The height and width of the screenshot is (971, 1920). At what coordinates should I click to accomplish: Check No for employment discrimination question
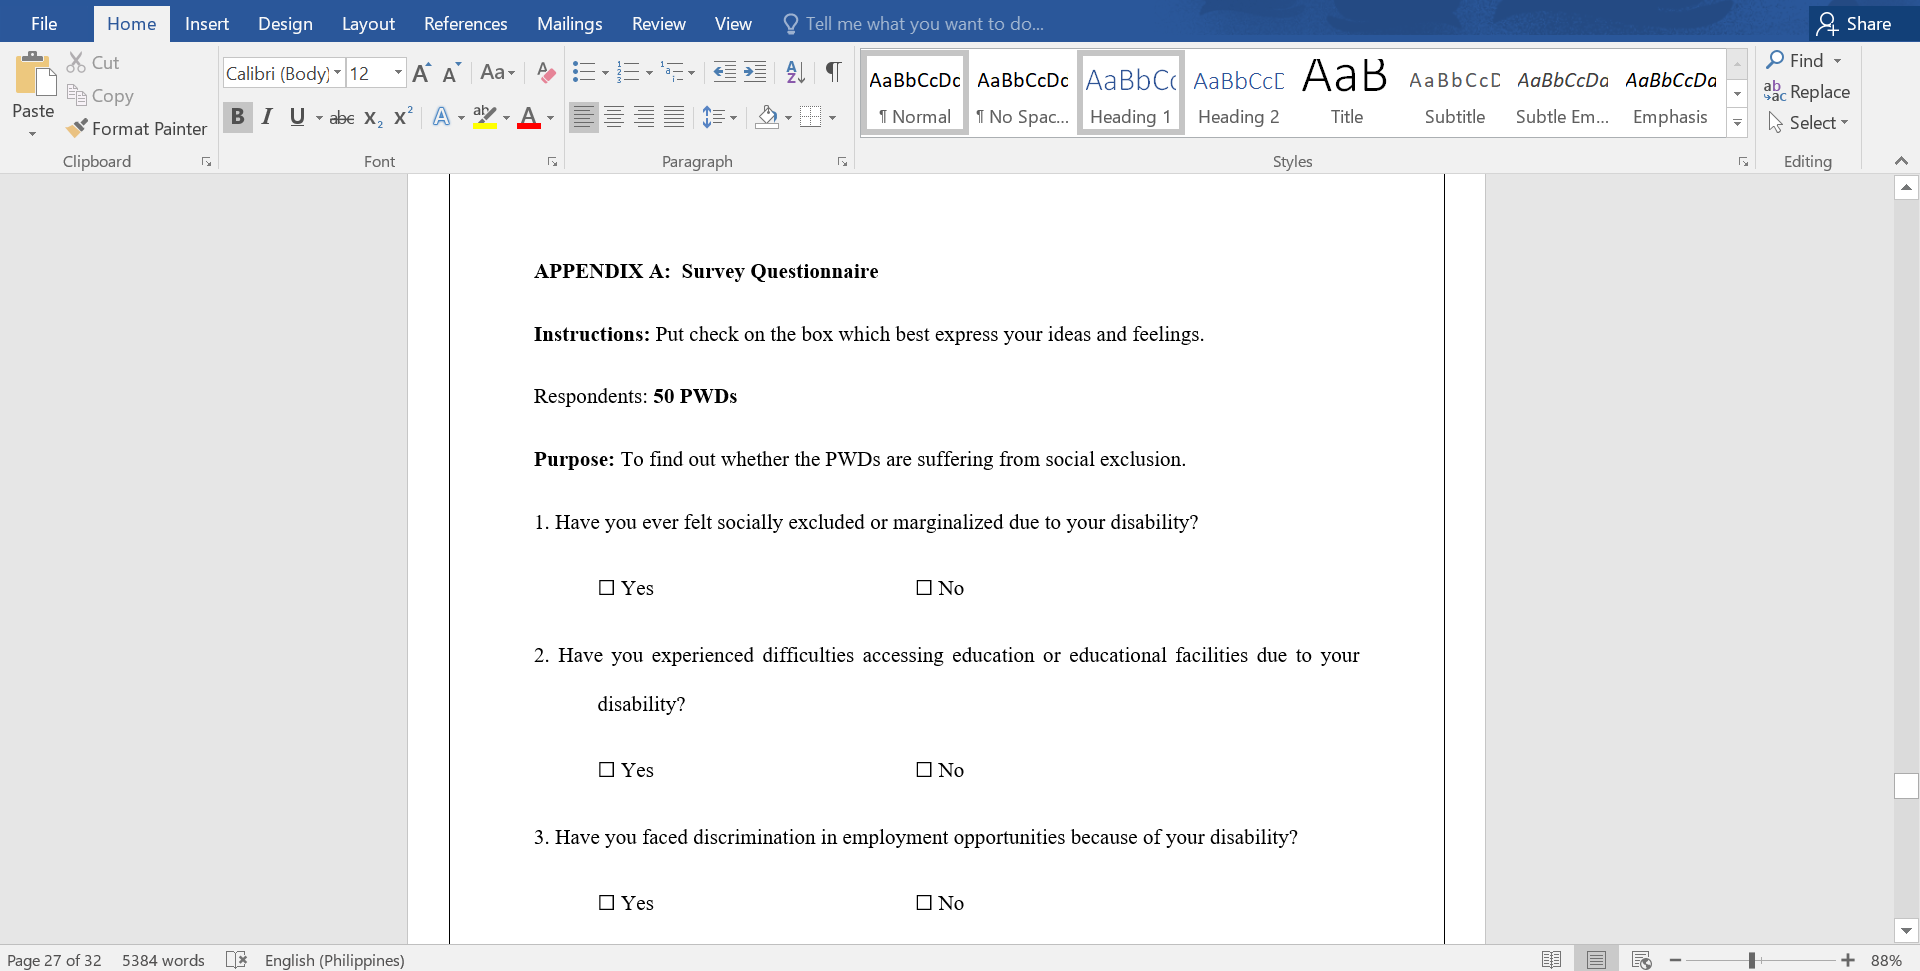(924, 903)
